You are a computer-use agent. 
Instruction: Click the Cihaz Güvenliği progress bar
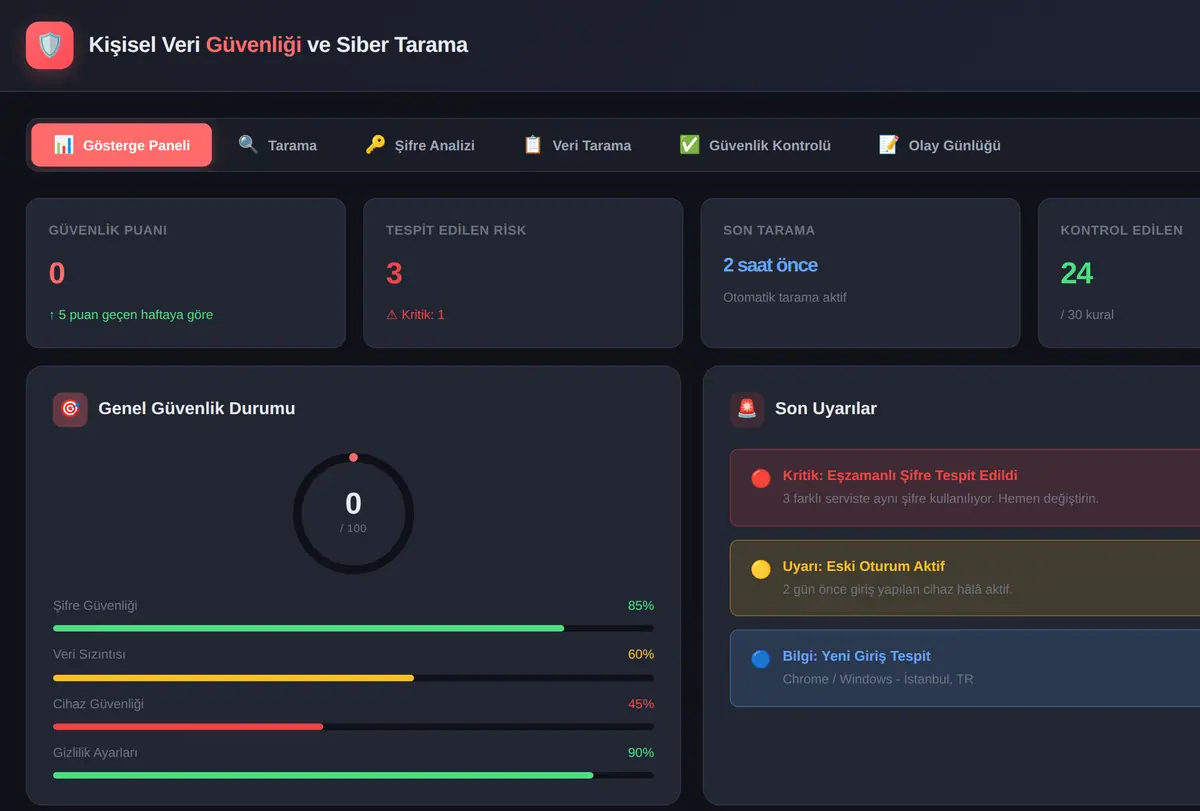click(353, 726)
